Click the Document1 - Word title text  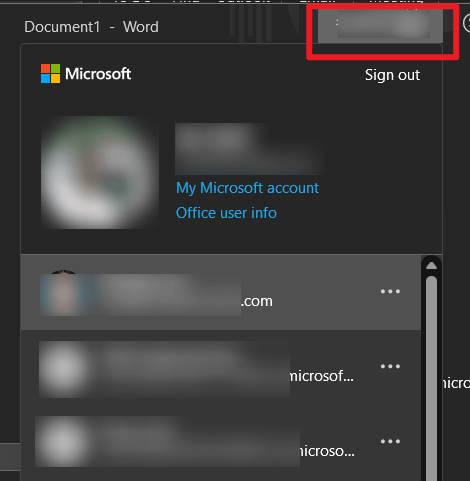[x=91, y=27]
